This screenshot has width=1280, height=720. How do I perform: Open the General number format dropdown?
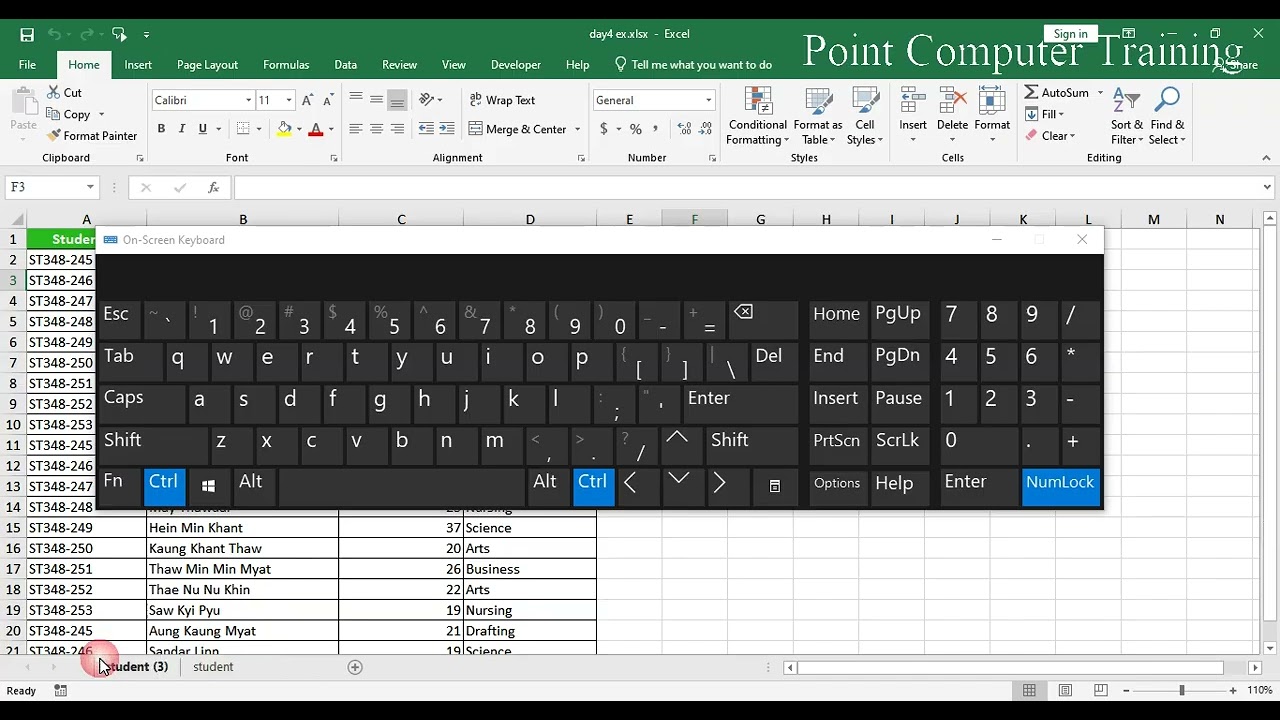pos(708,100)
